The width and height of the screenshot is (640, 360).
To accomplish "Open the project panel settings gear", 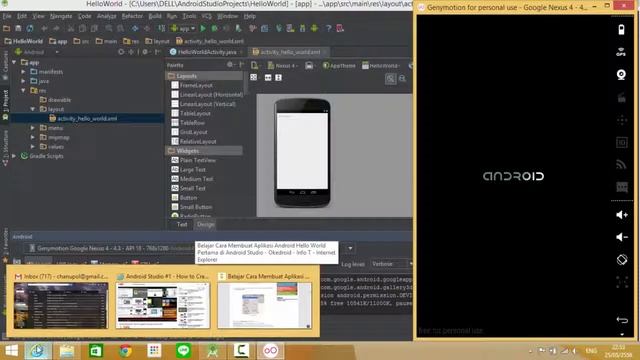I will tap(145, 52).
